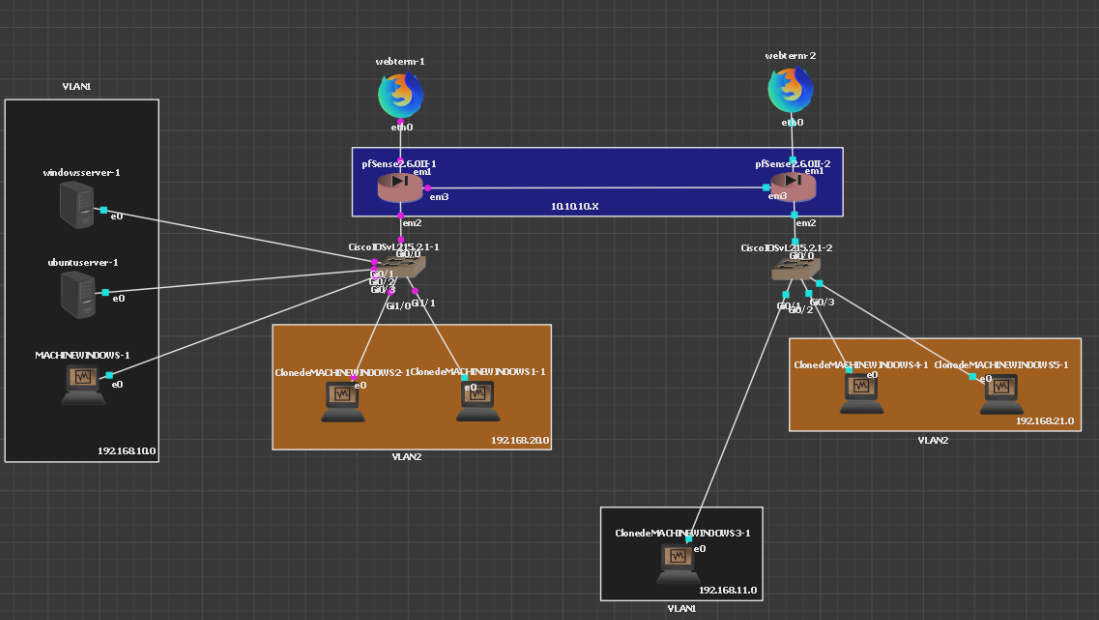Select the ClonedeMACHINEWINDOWS3-1 computer icon
Viewport: 1099px width, 620px height.
679,562
